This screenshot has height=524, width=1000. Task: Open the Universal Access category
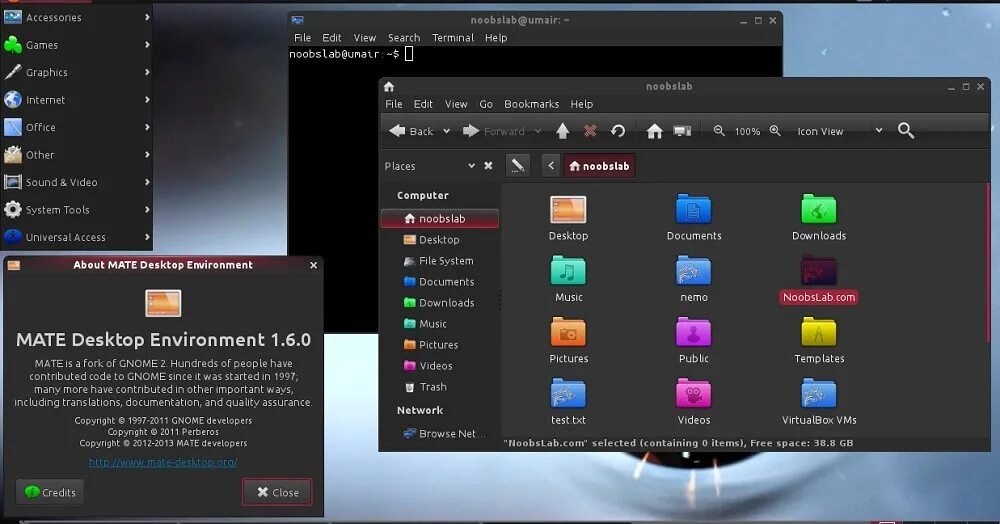tap(77, 237)
